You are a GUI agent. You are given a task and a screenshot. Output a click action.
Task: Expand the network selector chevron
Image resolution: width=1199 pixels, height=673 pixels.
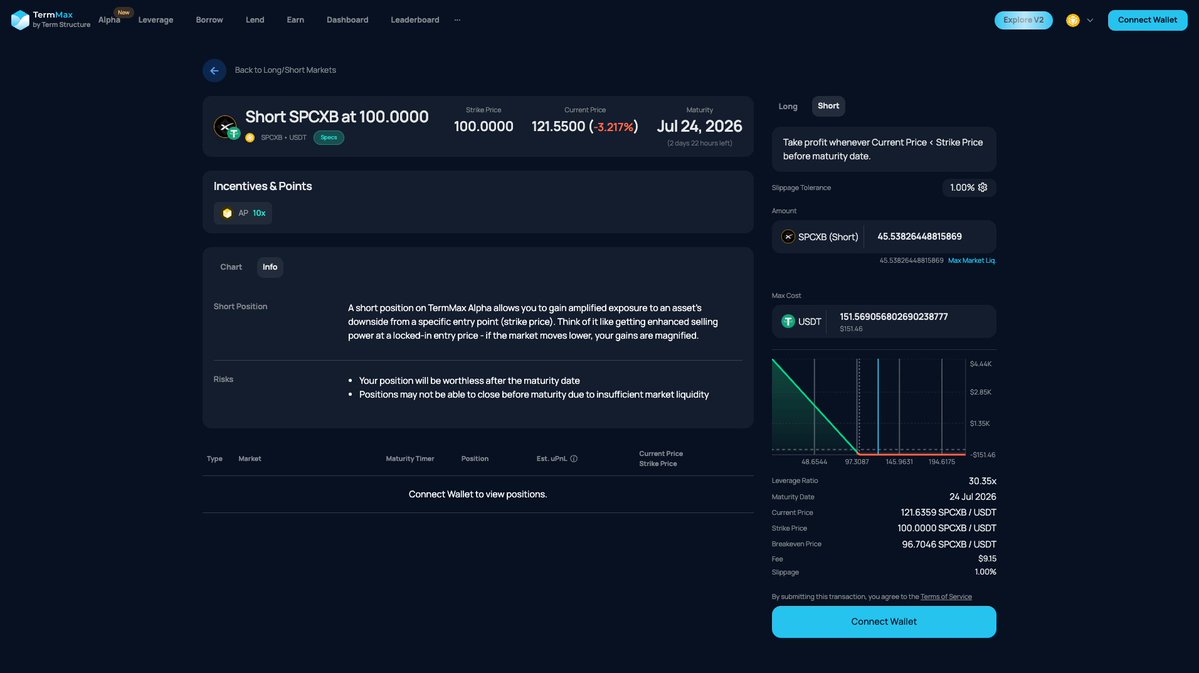[x=1090, y=21]
